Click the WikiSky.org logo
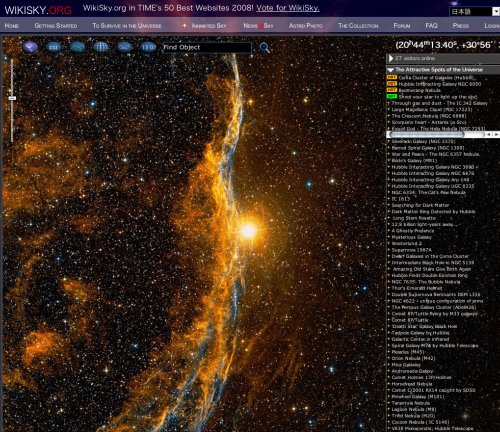500x432 pixels. pyautogui.click(x=38, y=10)
